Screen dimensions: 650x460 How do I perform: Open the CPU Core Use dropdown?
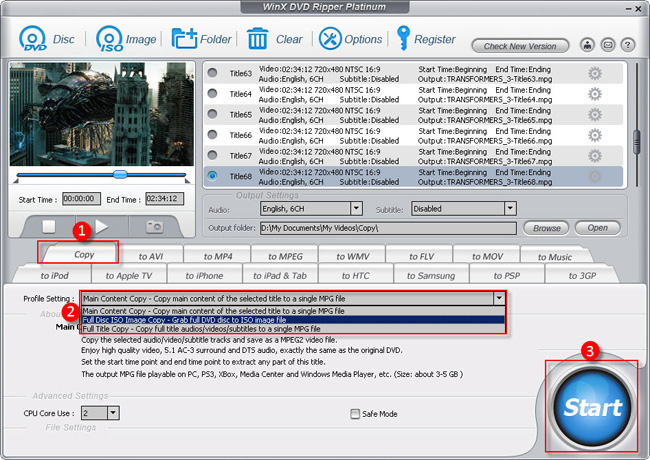click(113, 413)
